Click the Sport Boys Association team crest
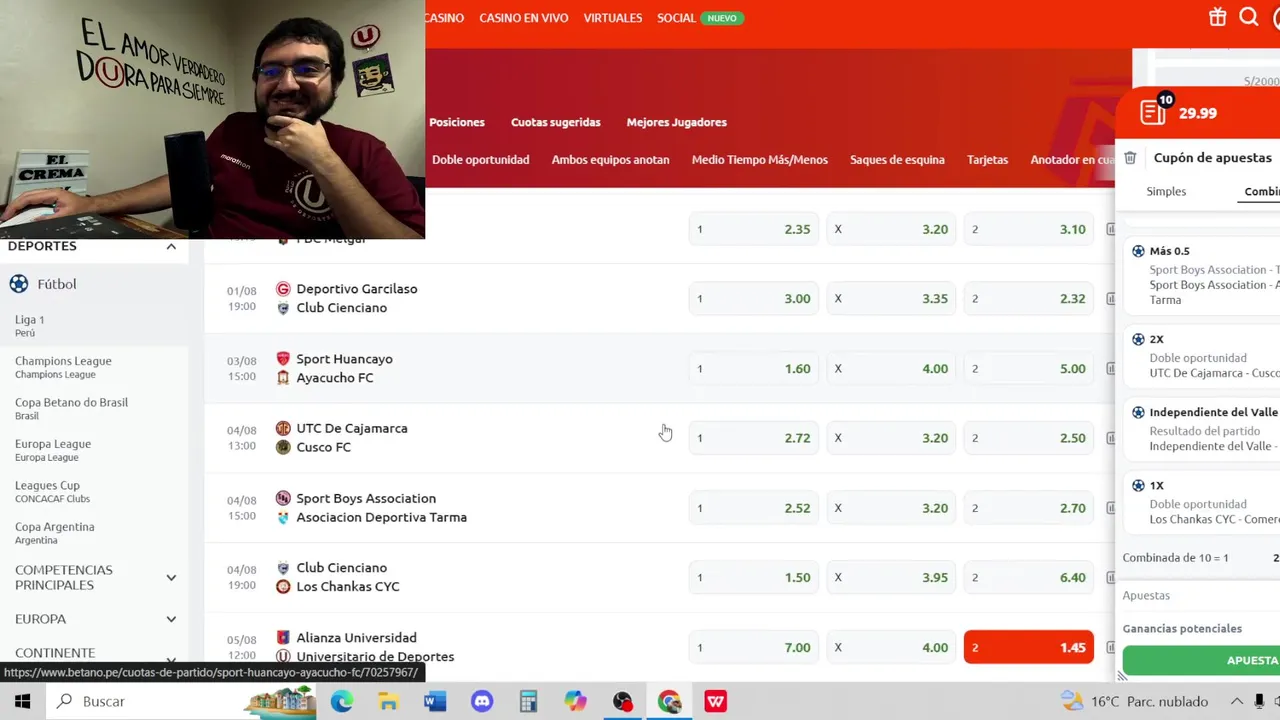1280x720 pixels. tap(283, 498)
